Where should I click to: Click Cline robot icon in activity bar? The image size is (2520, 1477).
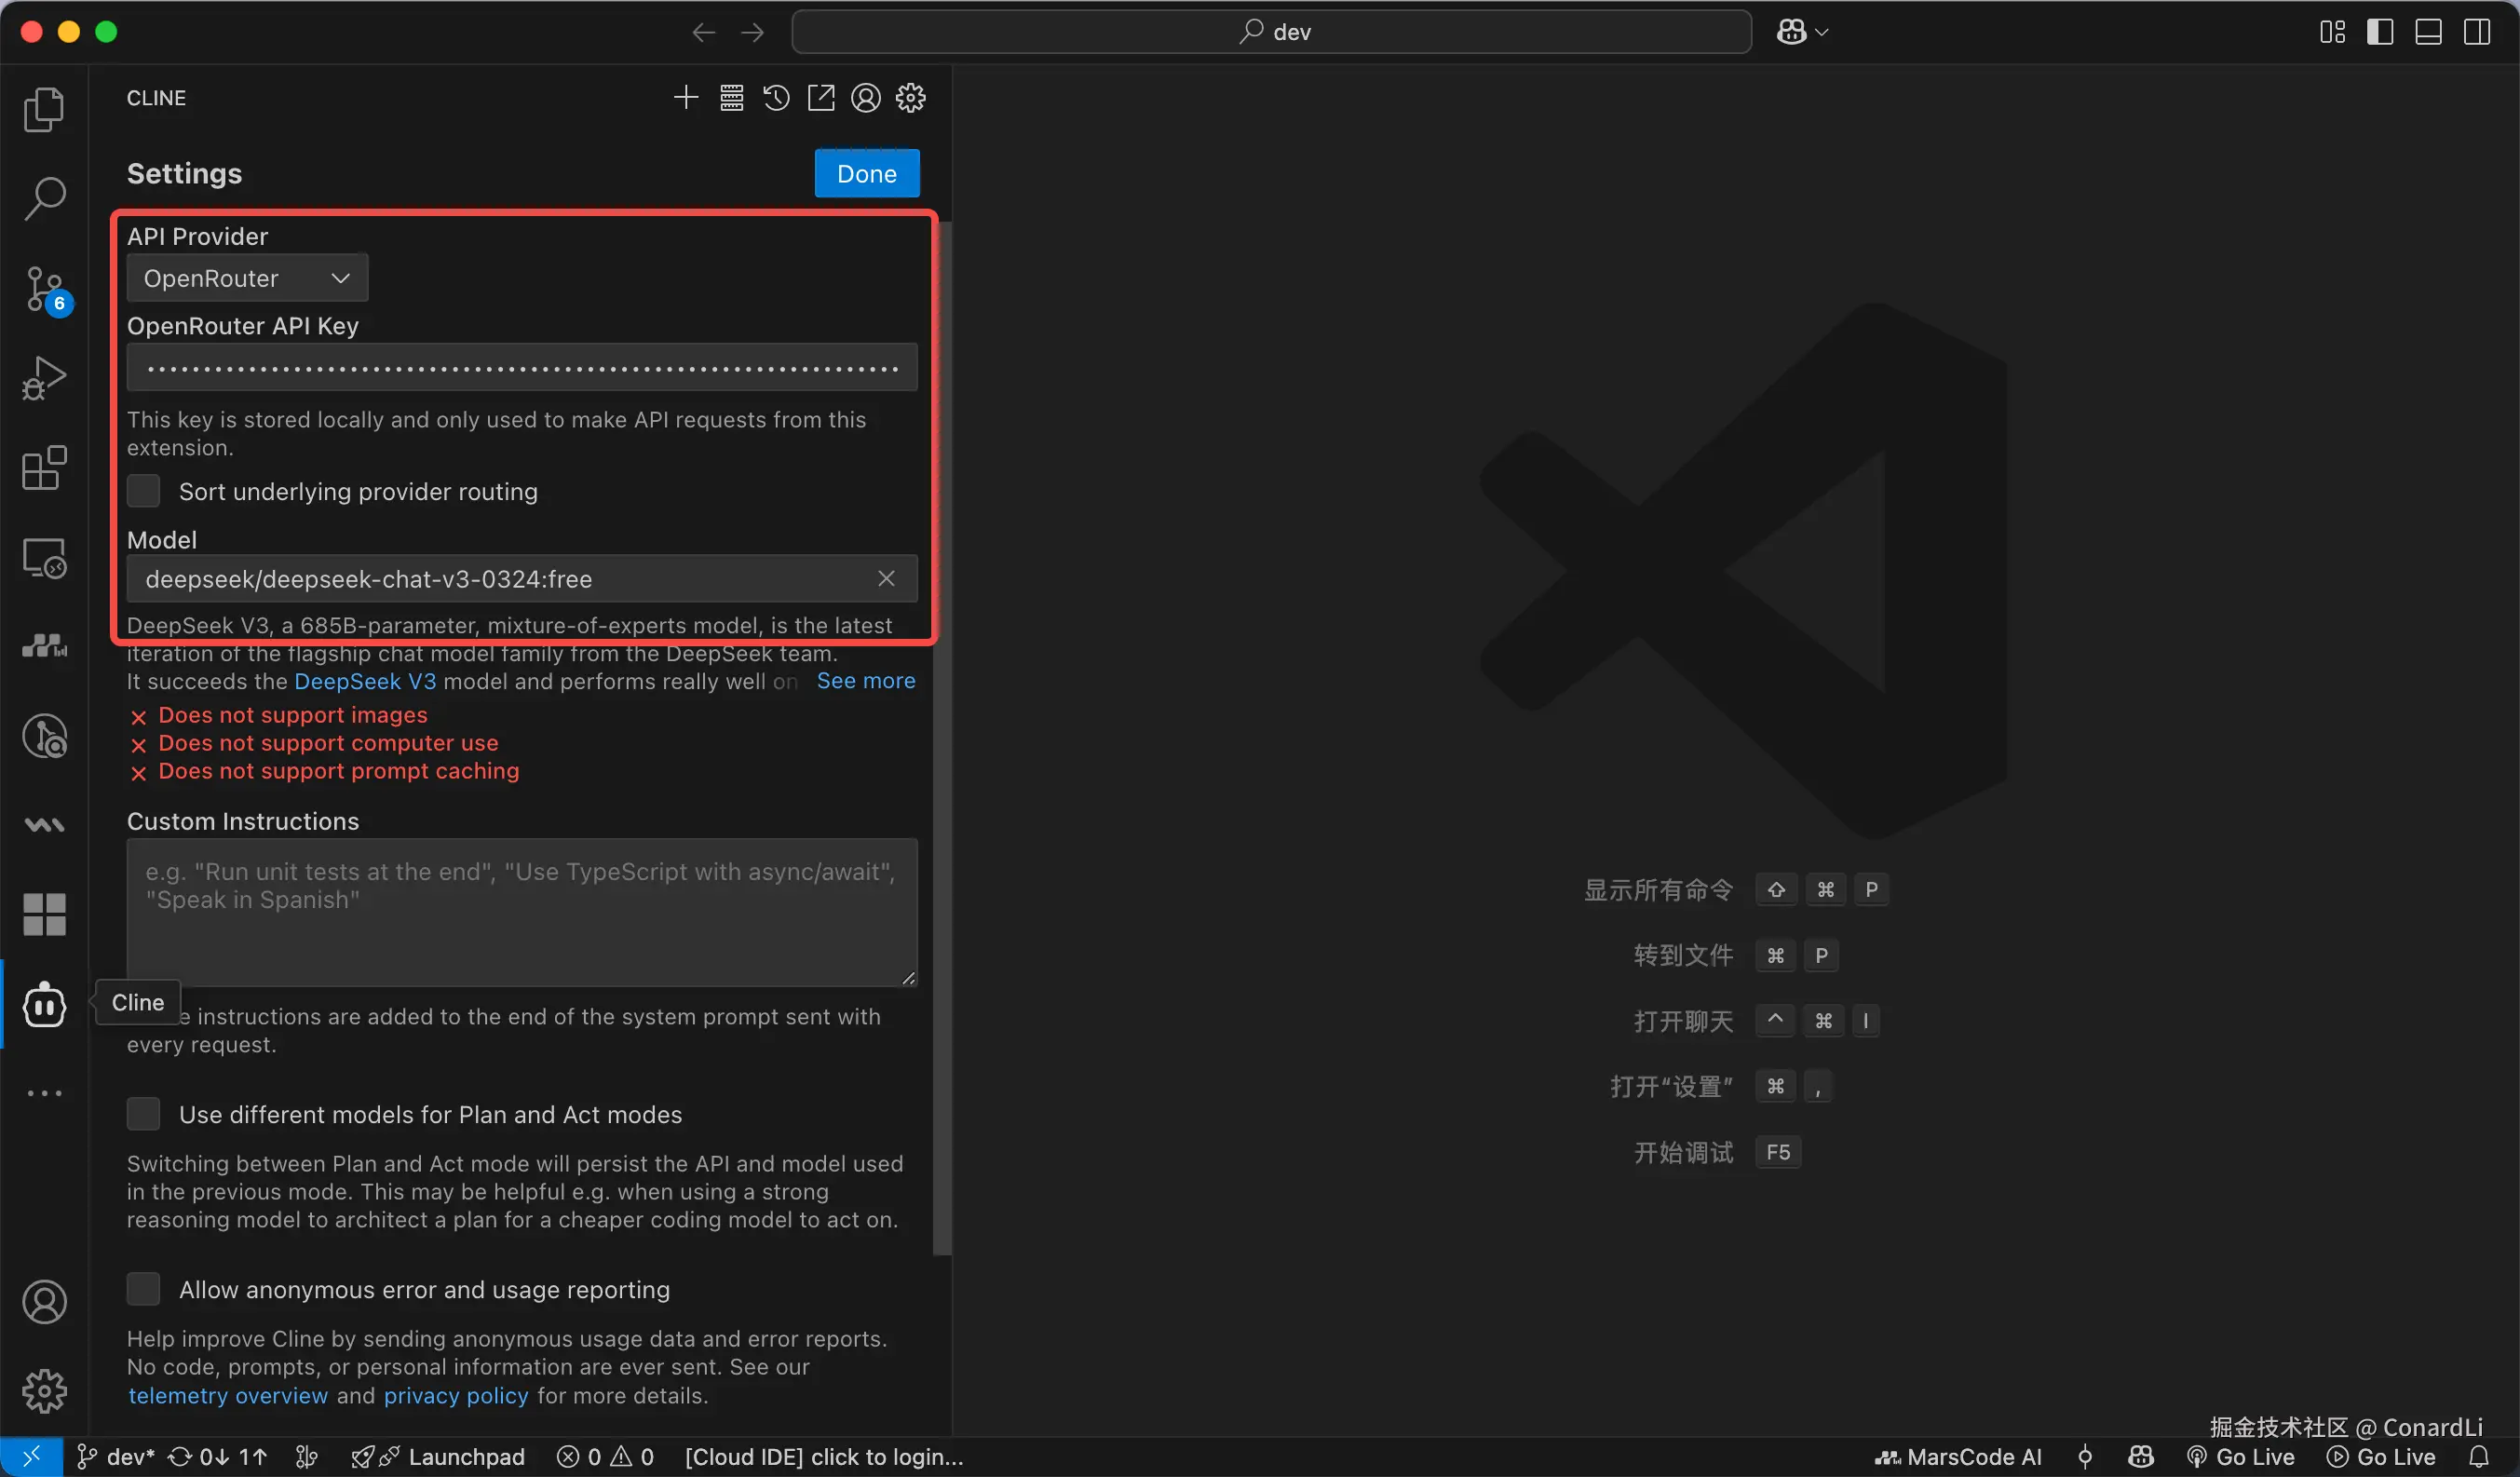(44, 1005)
